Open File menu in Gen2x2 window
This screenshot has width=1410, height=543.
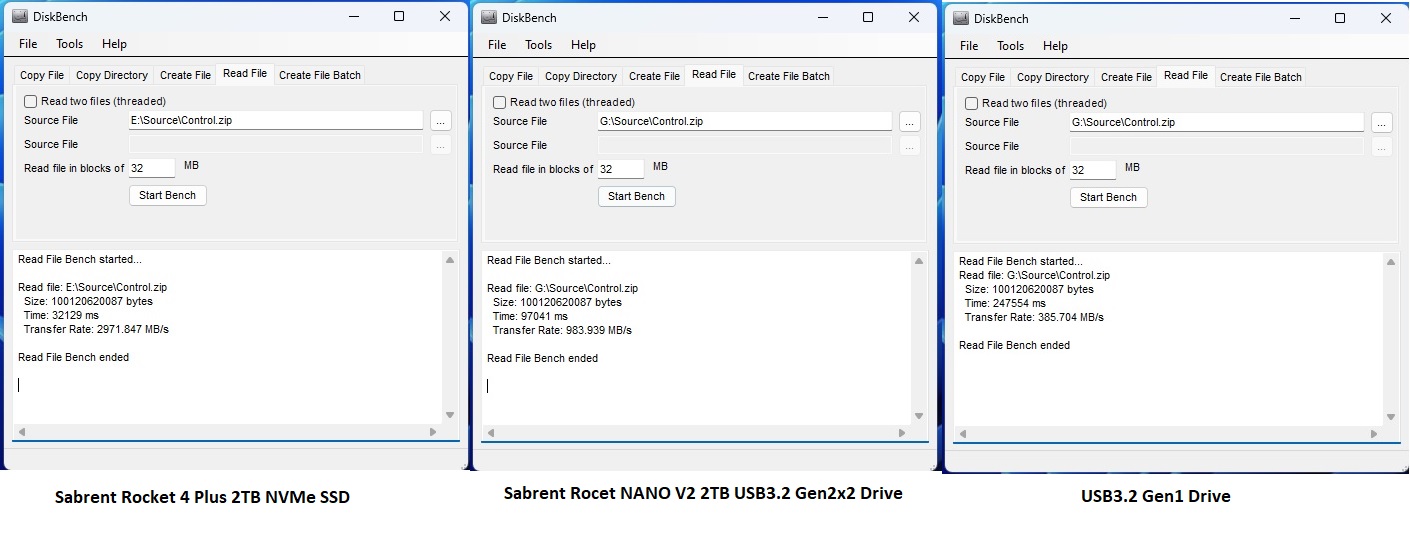pyautogui.click(x=497, y=45)
